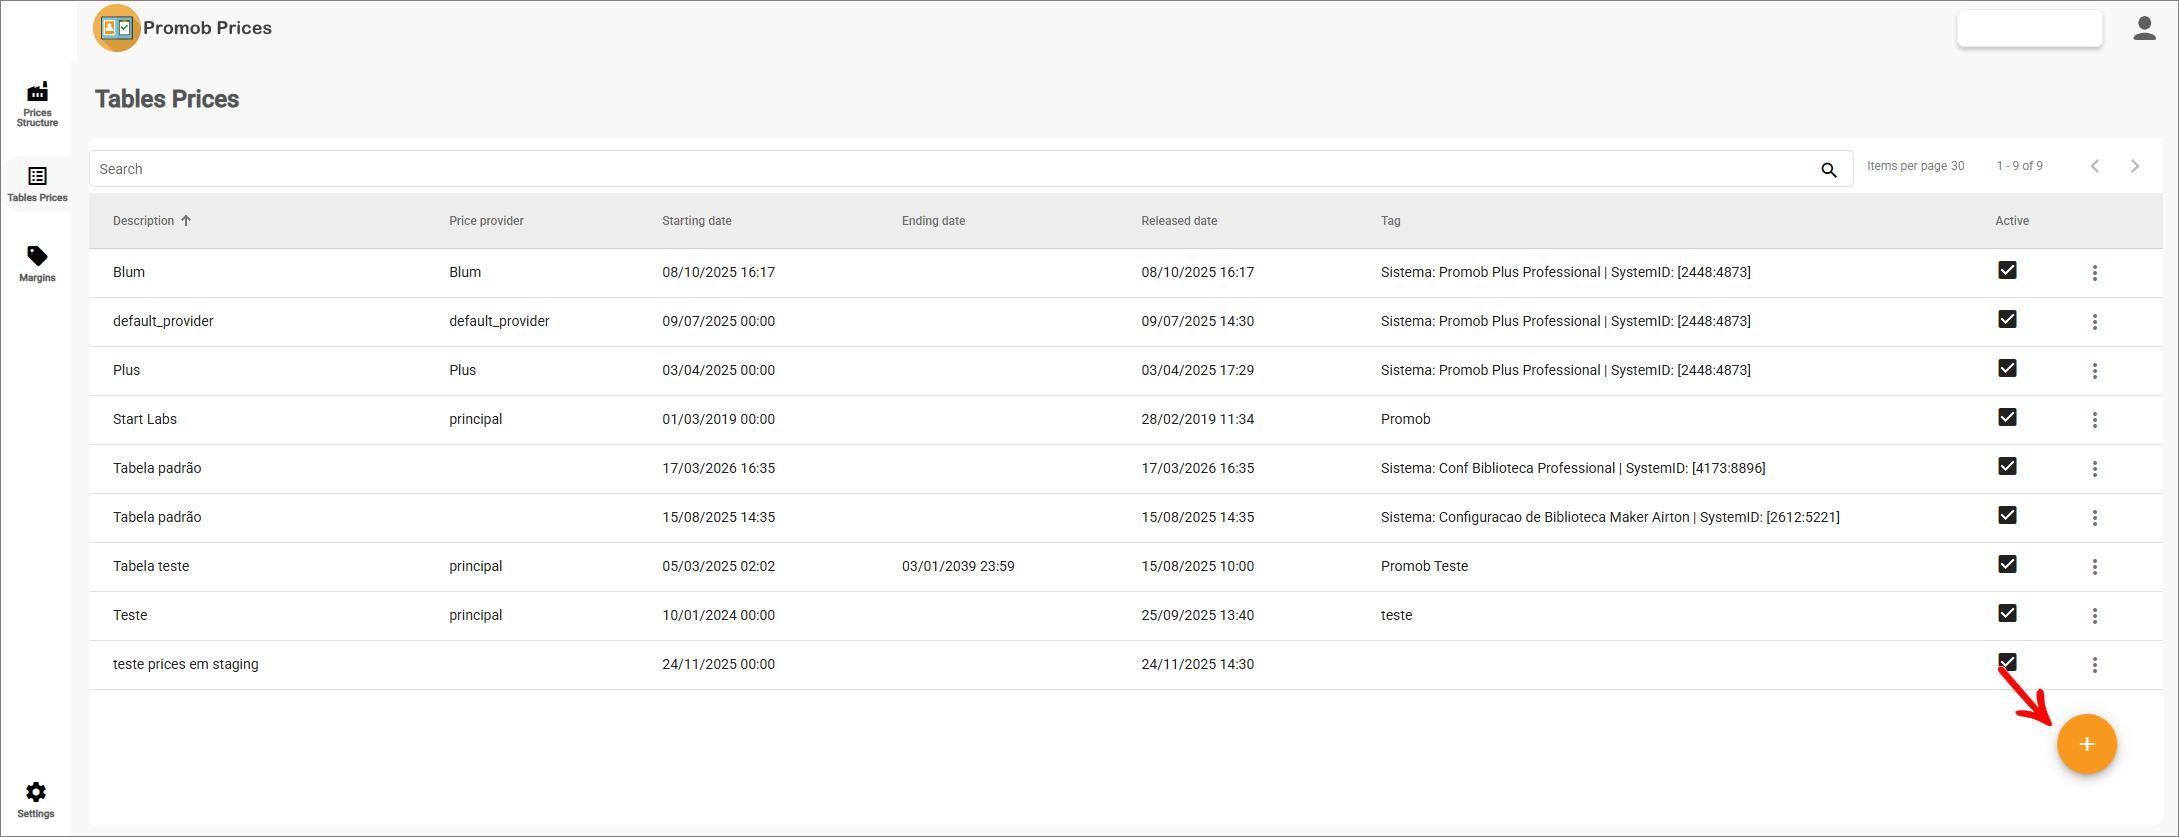Toggle Active checkbox for Plus row
2179x837 pixels.
click(x=2007, y=368)
